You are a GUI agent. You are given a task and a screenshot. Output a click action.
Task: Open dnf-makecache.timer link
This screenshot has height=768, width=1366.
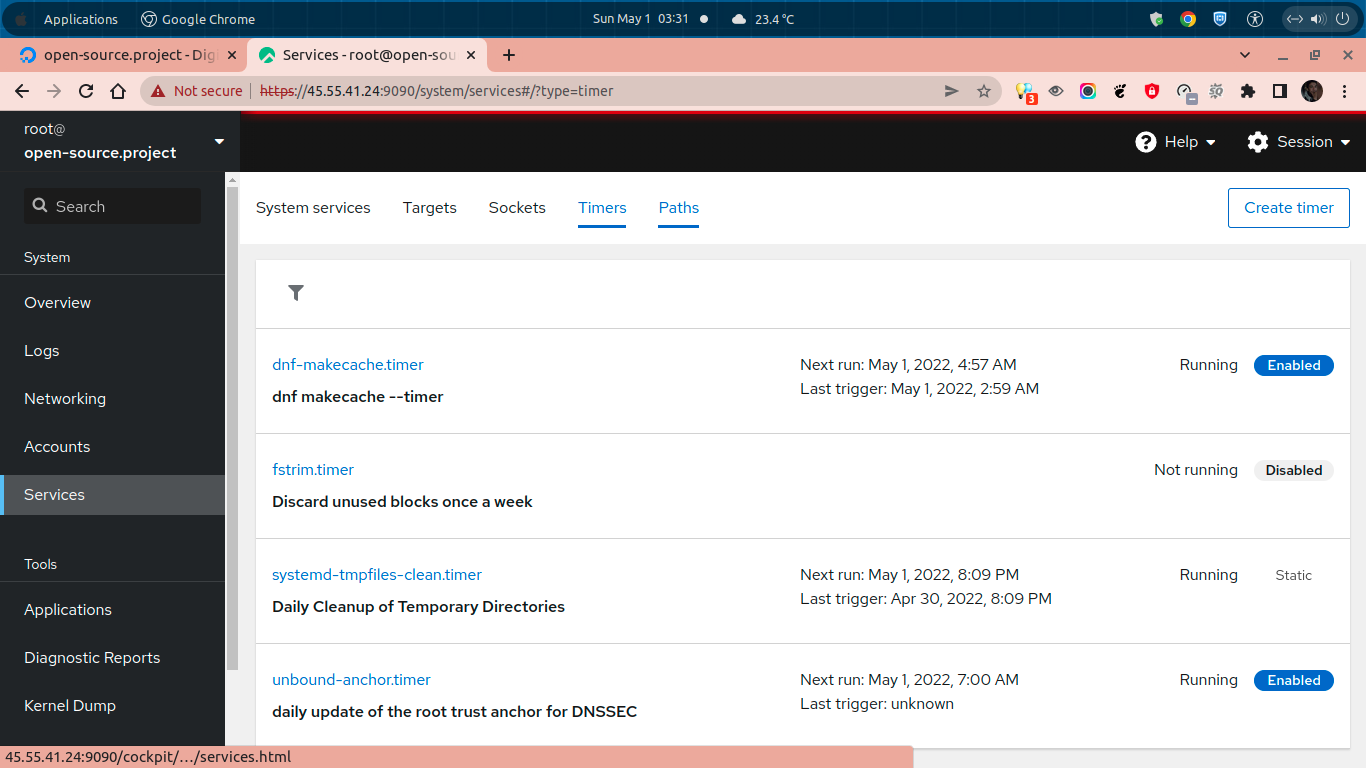pyautogui.click(x=348, y=365)
